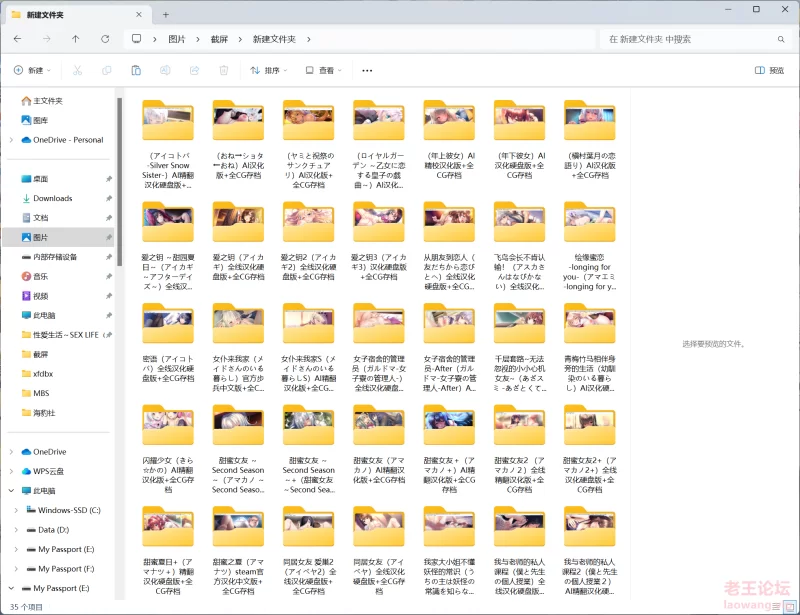Select the 闪耀少女 folder
The image size is (800, 615).
pyautogui.click(x=168, y=450)
